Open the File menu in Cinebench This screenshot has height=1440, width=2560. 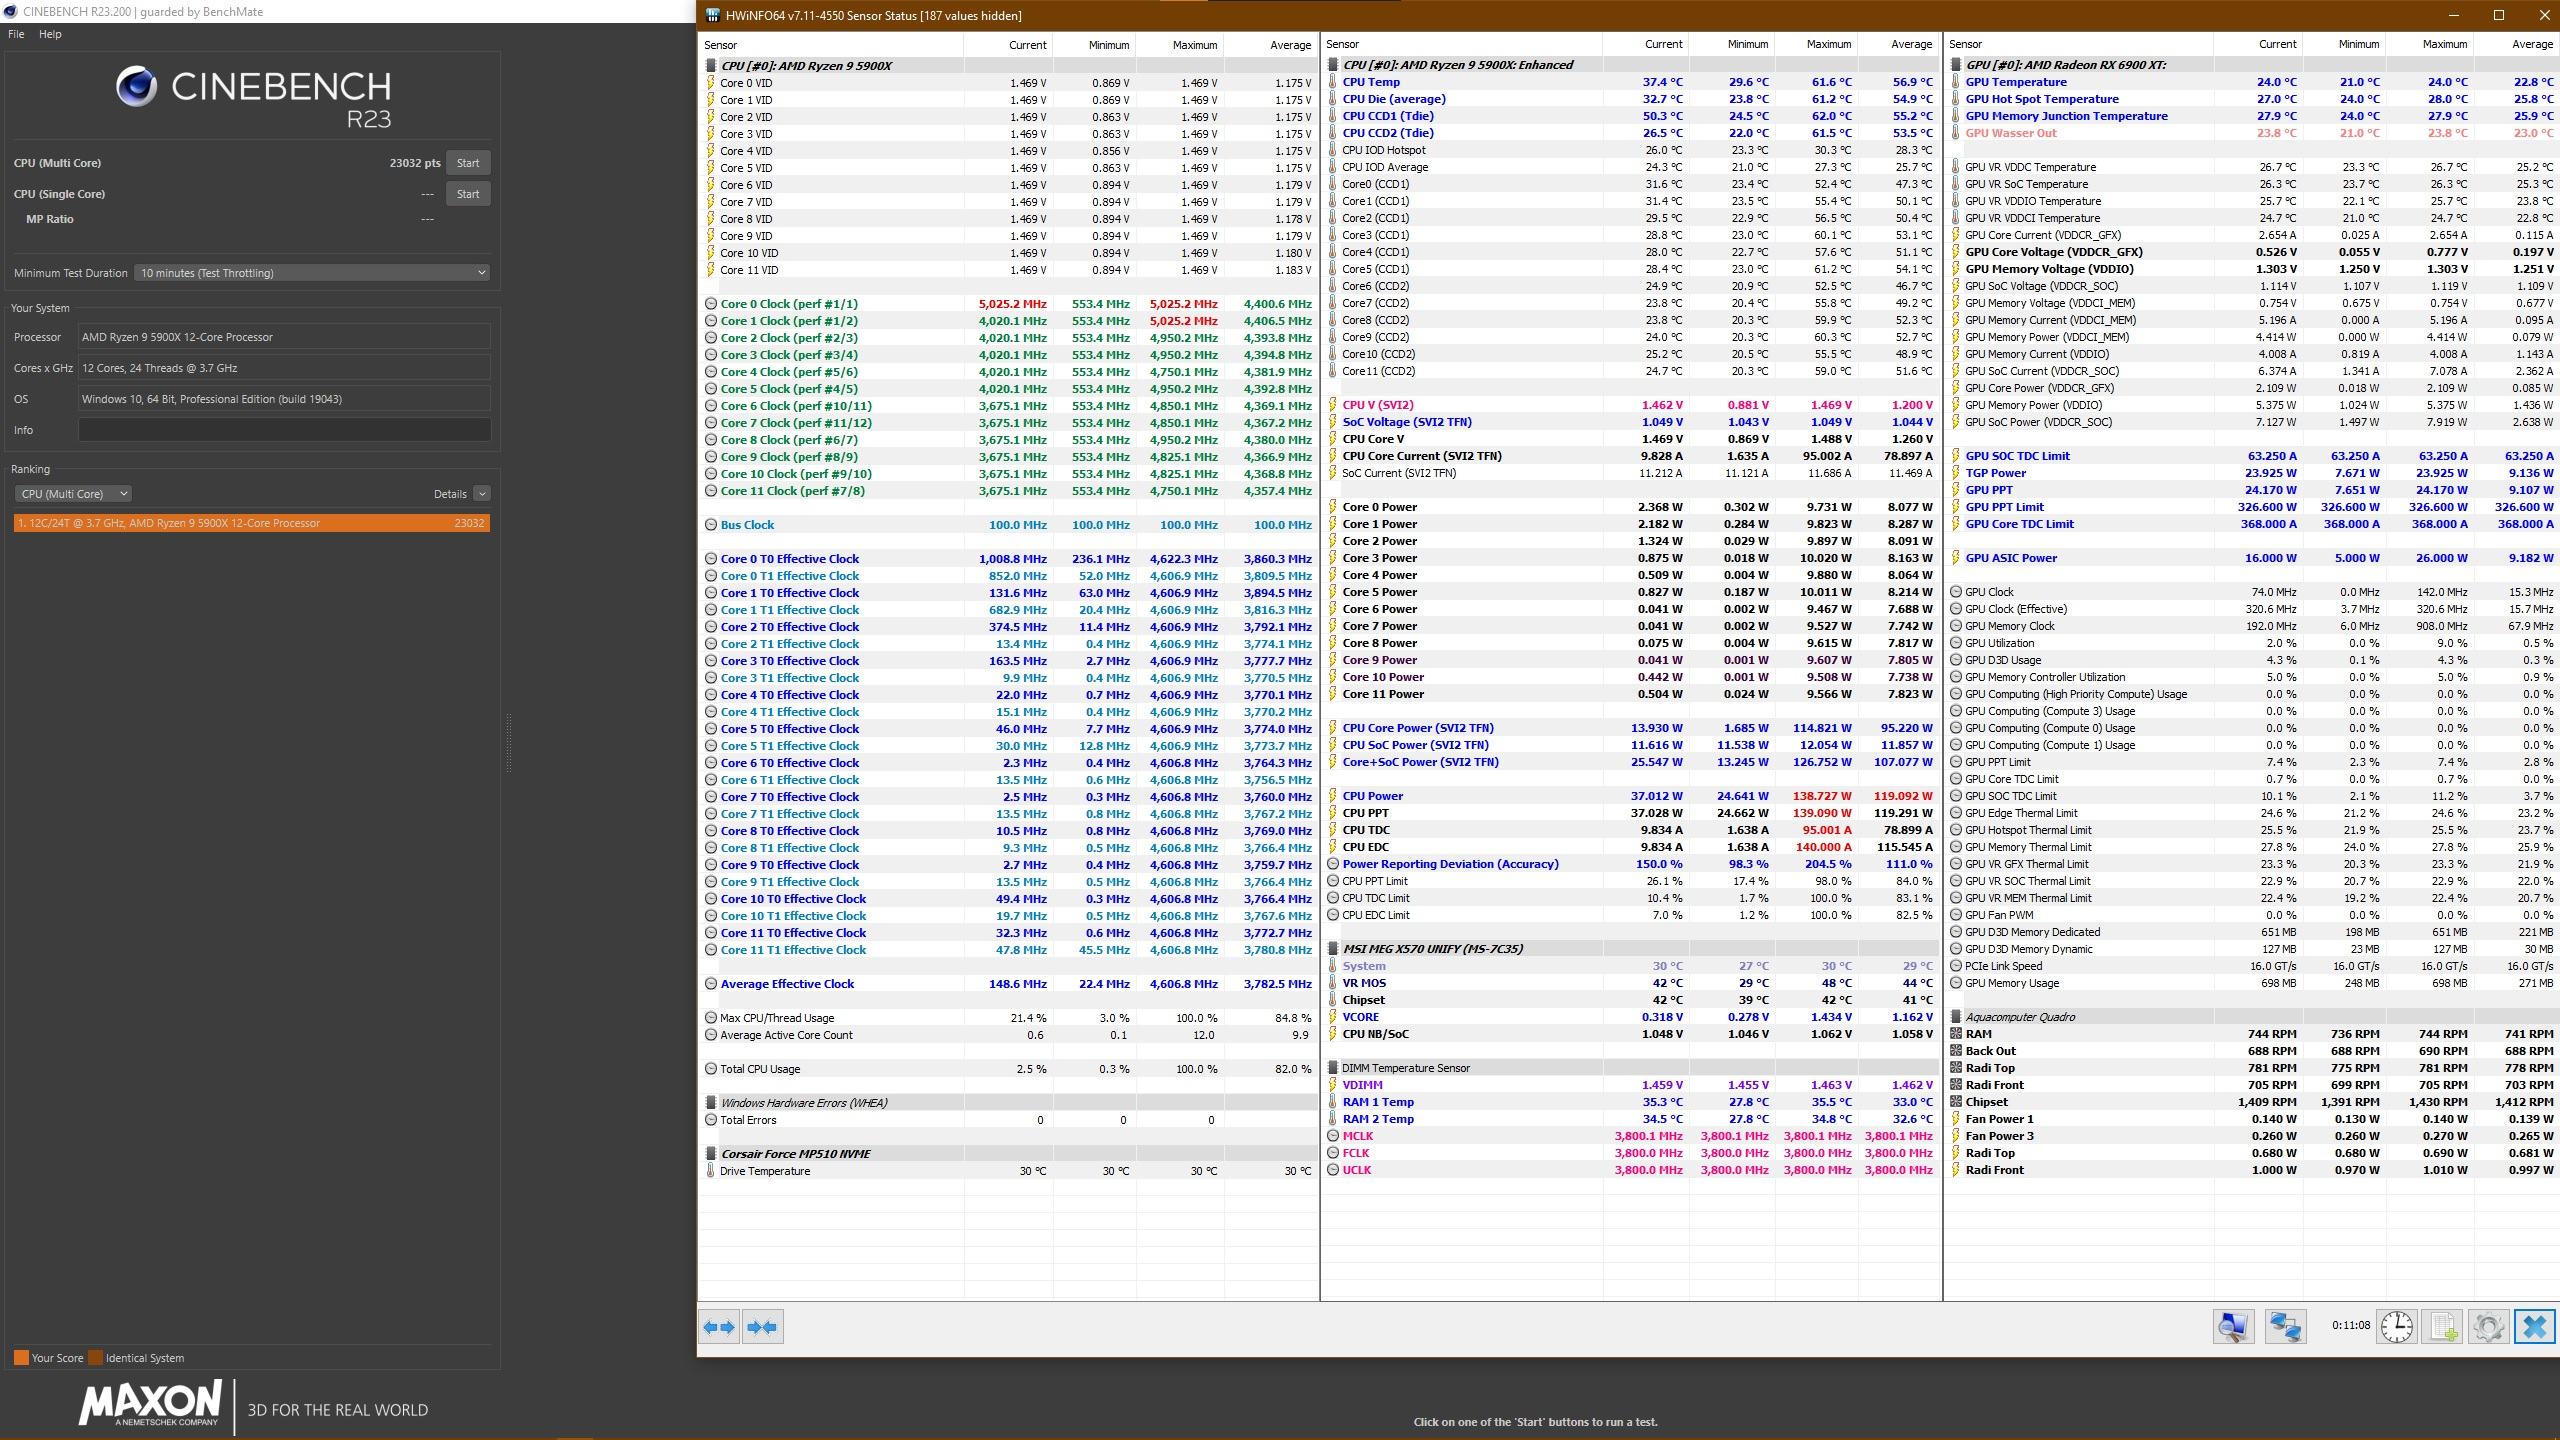pos(16,34)
